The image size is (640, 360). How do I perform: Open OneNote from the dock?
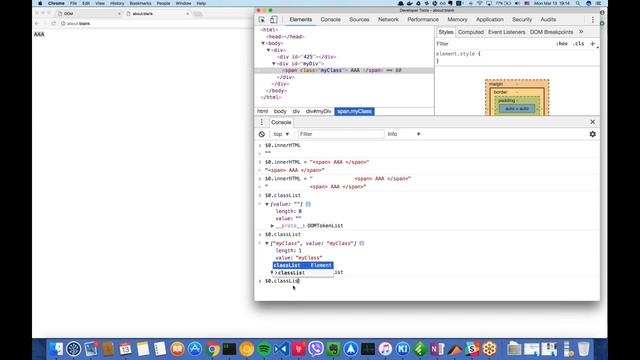click(437, 349)
